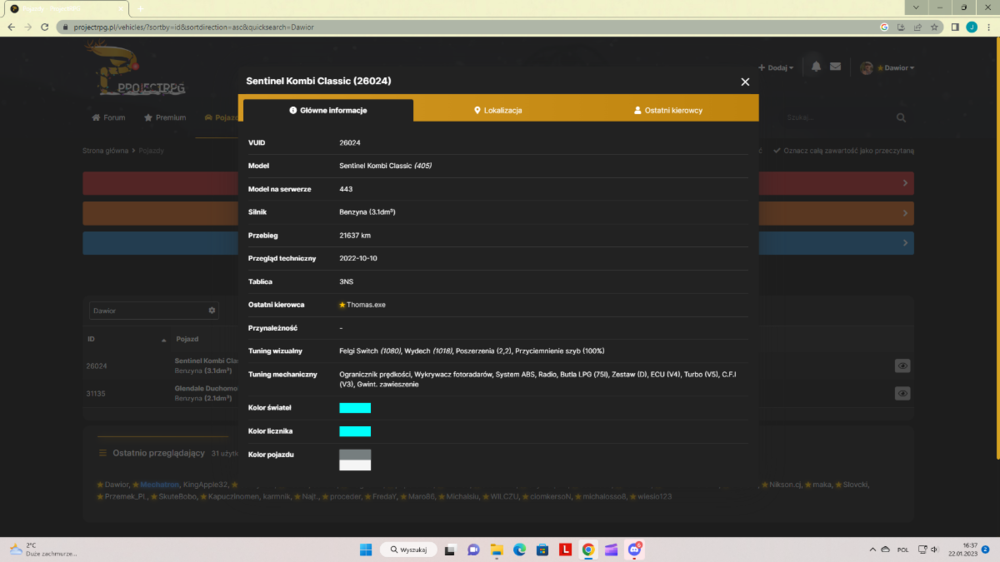Image resolution: width=1000 pixels, height=562 pixels.
Task: Open KingApple32 user profile link
Action: click(205, 485)
